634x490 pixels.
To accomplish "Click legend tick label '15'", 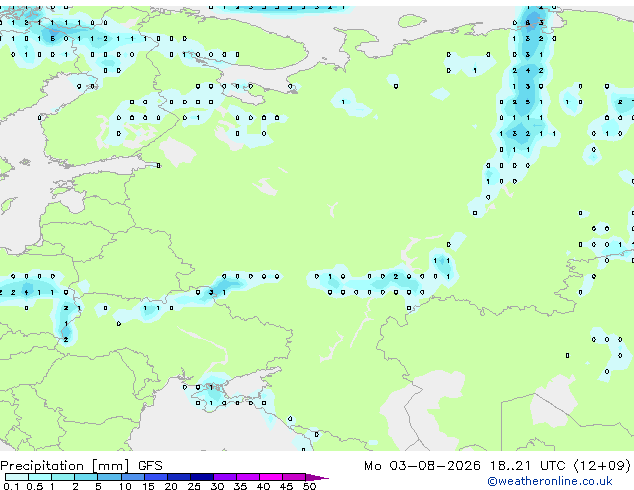I will [148, 486].
